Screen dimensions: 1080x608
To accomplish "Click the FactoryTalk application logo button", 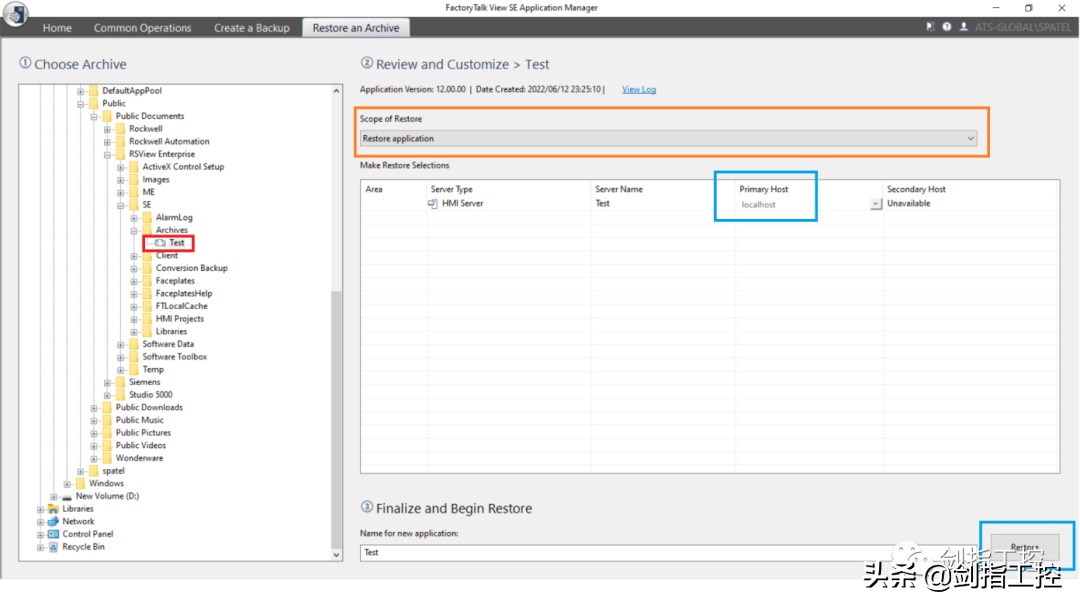I will coord(16,17).
